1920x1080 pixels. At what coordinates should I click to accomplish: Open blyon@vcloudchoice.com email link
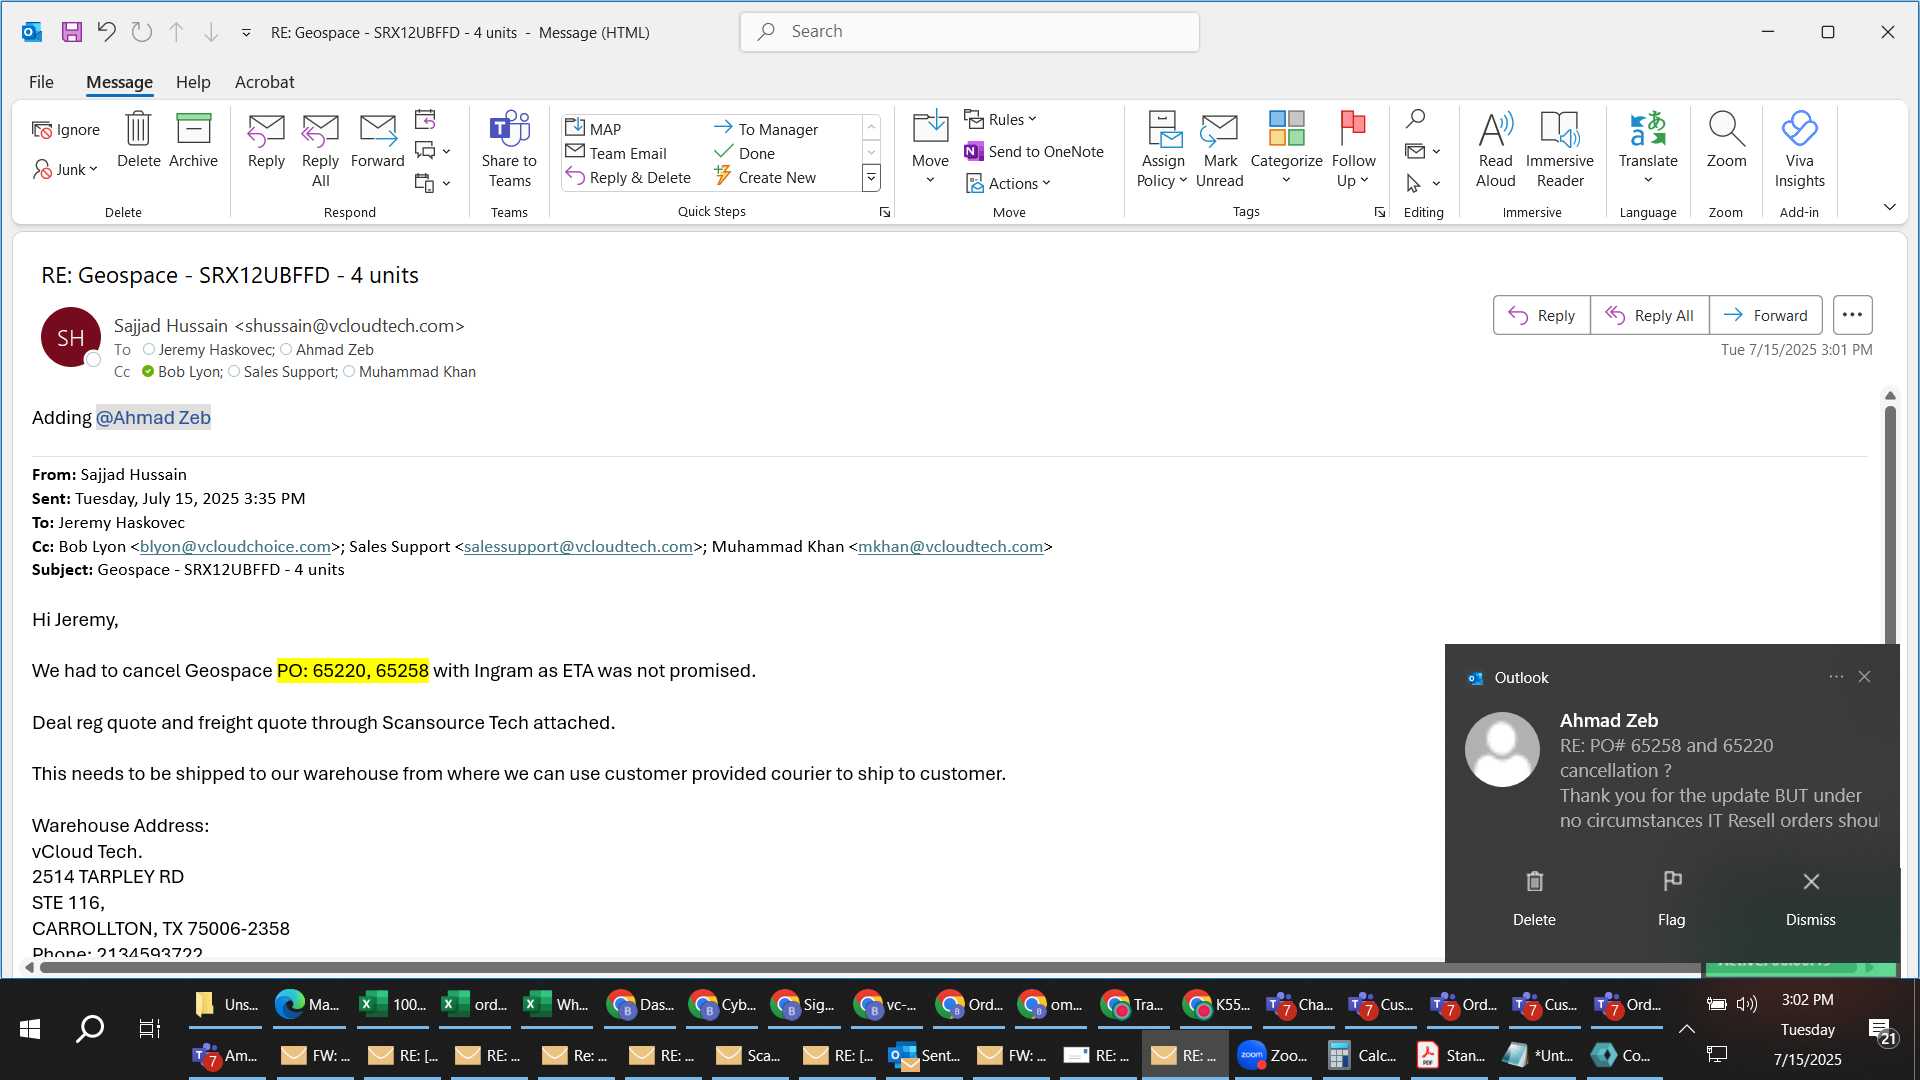point(235,546)
